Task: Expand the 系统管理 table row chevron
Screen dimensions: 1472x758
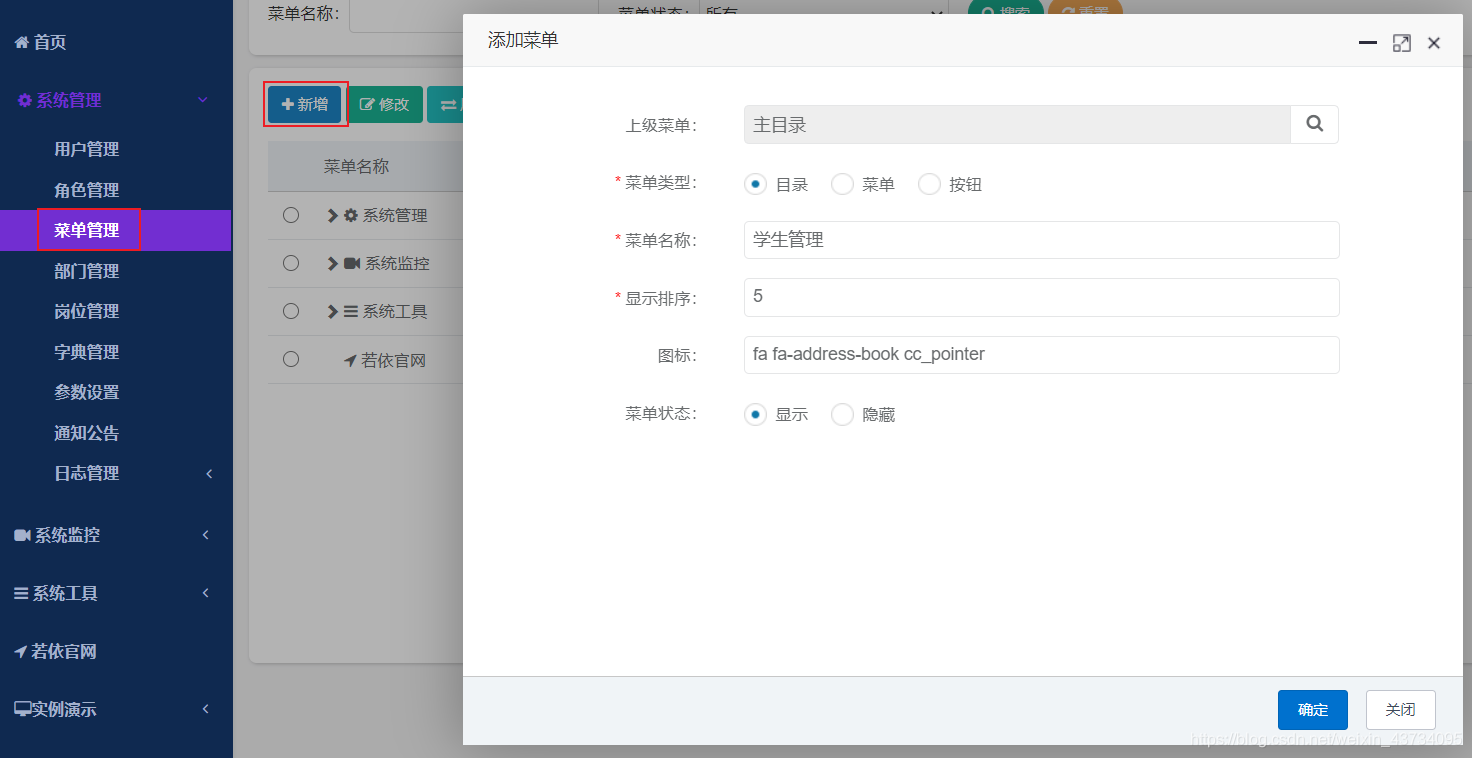Action: 333,215
